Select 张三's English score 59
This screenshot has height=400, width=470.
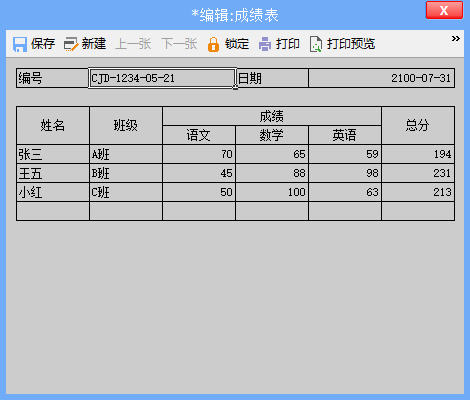click(345, 154)
